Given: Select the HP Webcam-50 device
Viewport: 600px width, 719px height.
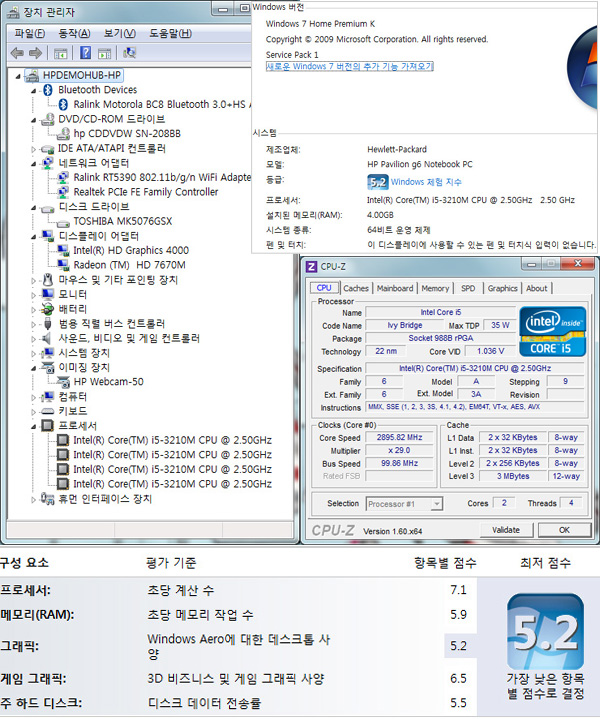Looking at the screenshot, I should click(108, 382).
